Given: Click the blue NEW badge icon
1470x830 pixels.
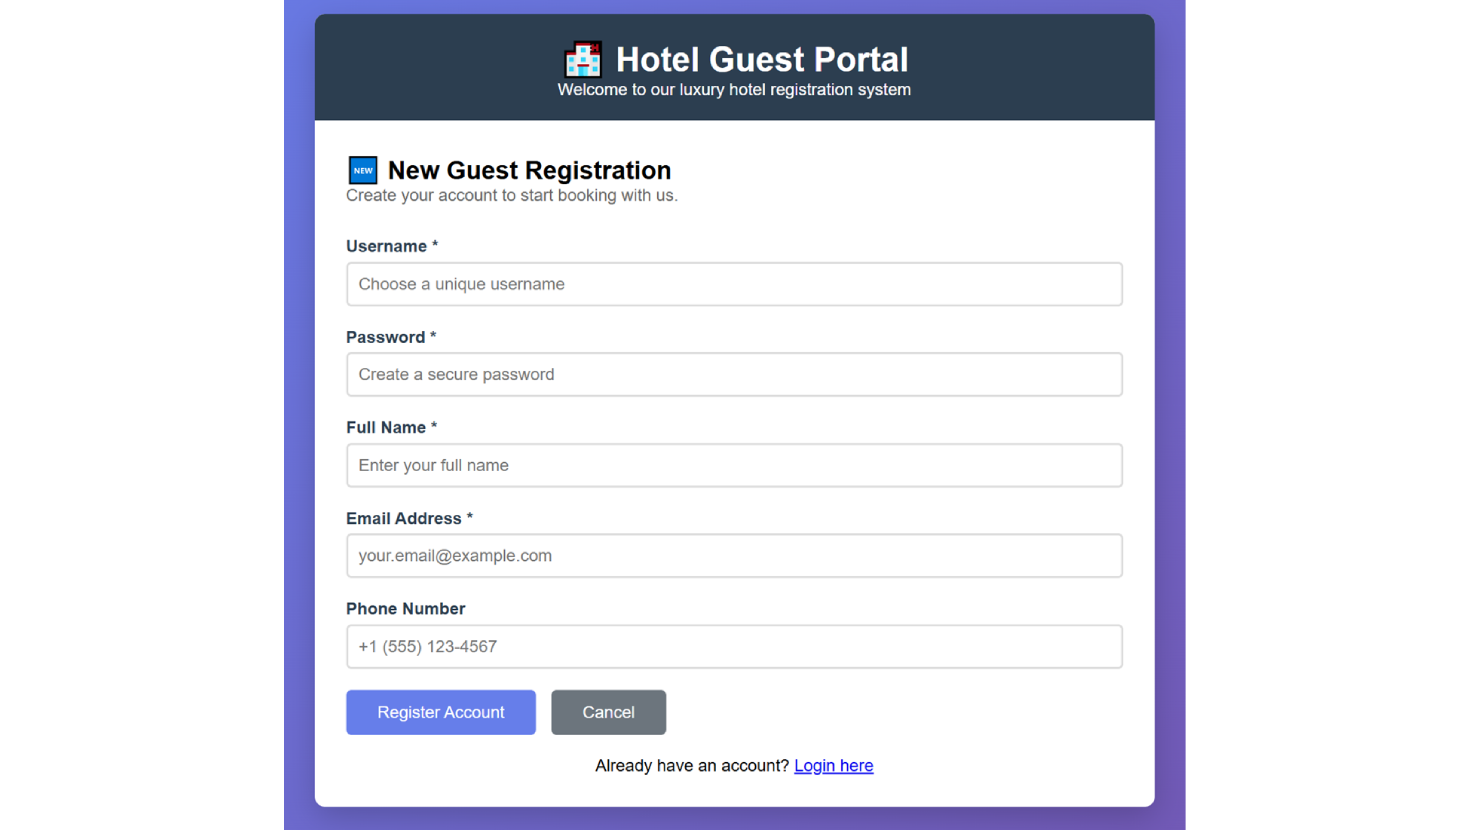Looking at the screenshot, I should point(362,170).
